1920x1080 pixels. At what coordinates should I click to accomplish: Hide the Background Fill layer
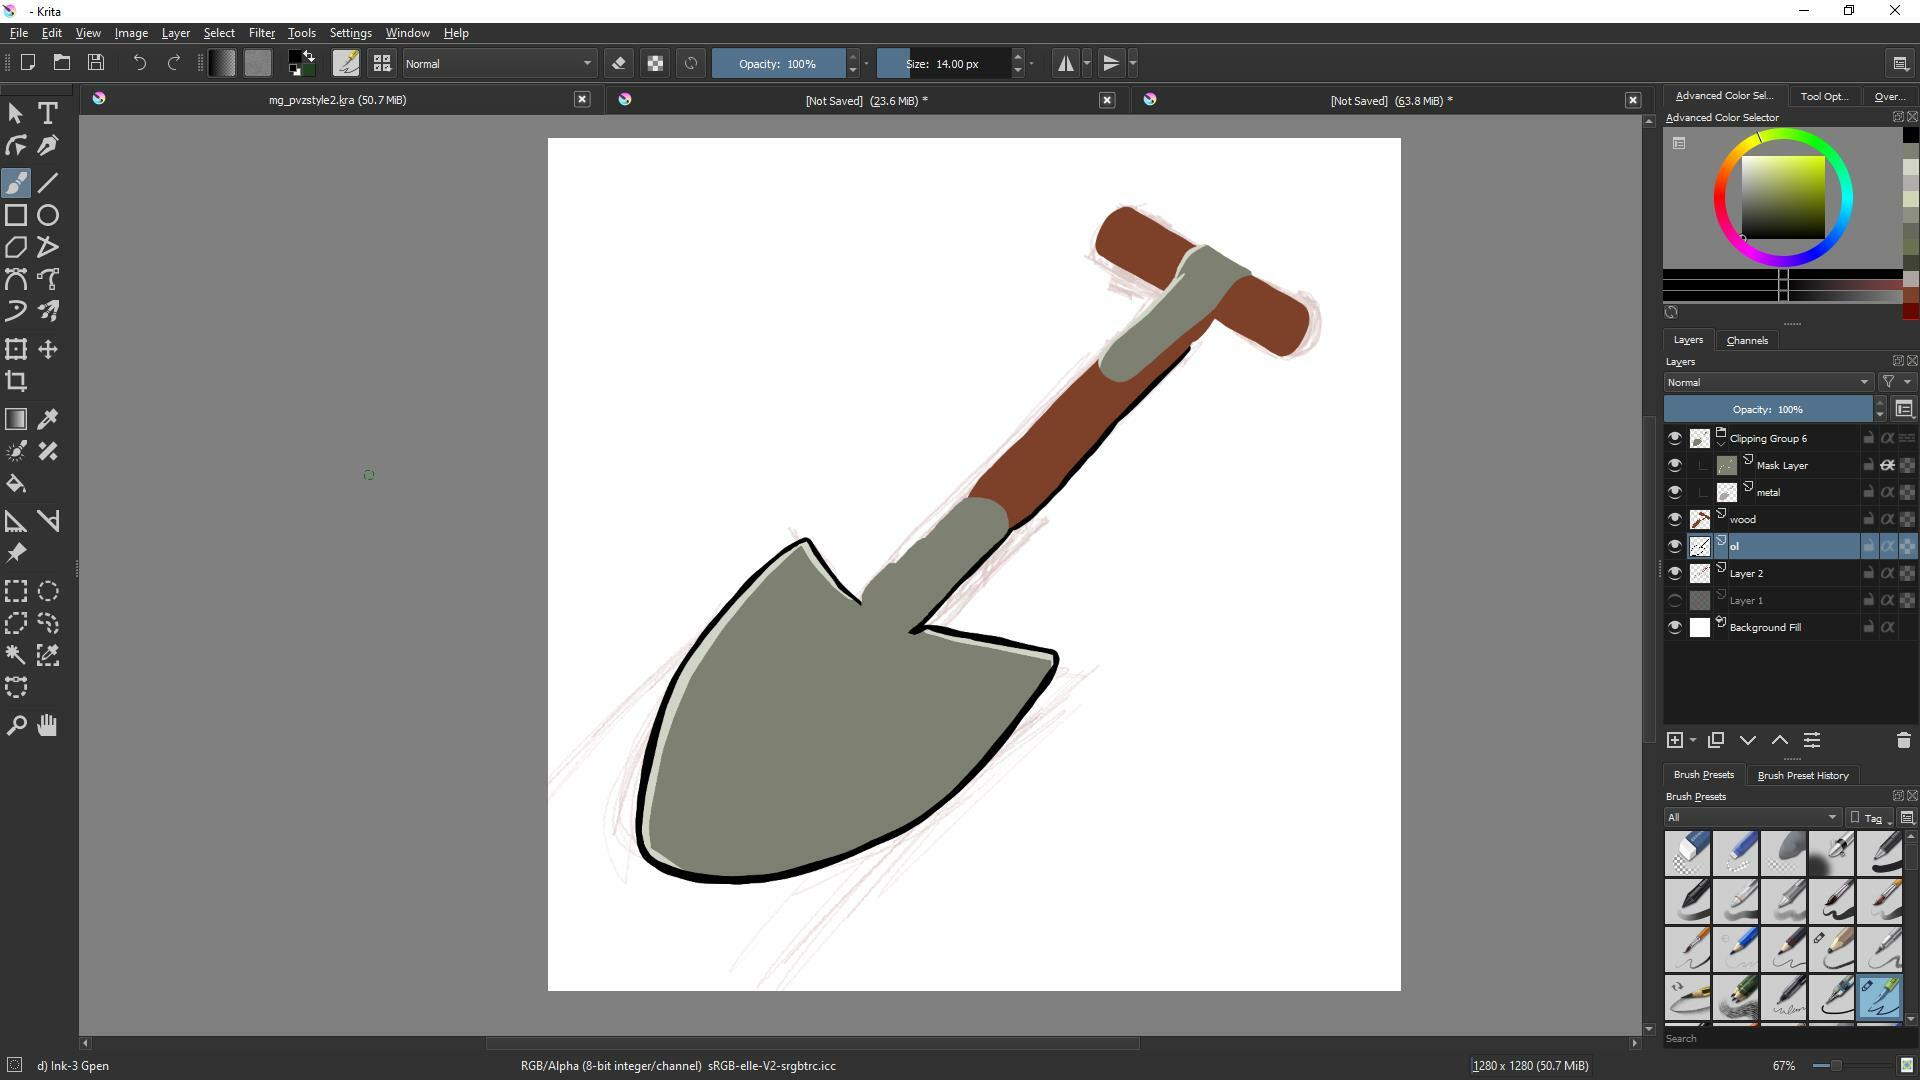1675,627
